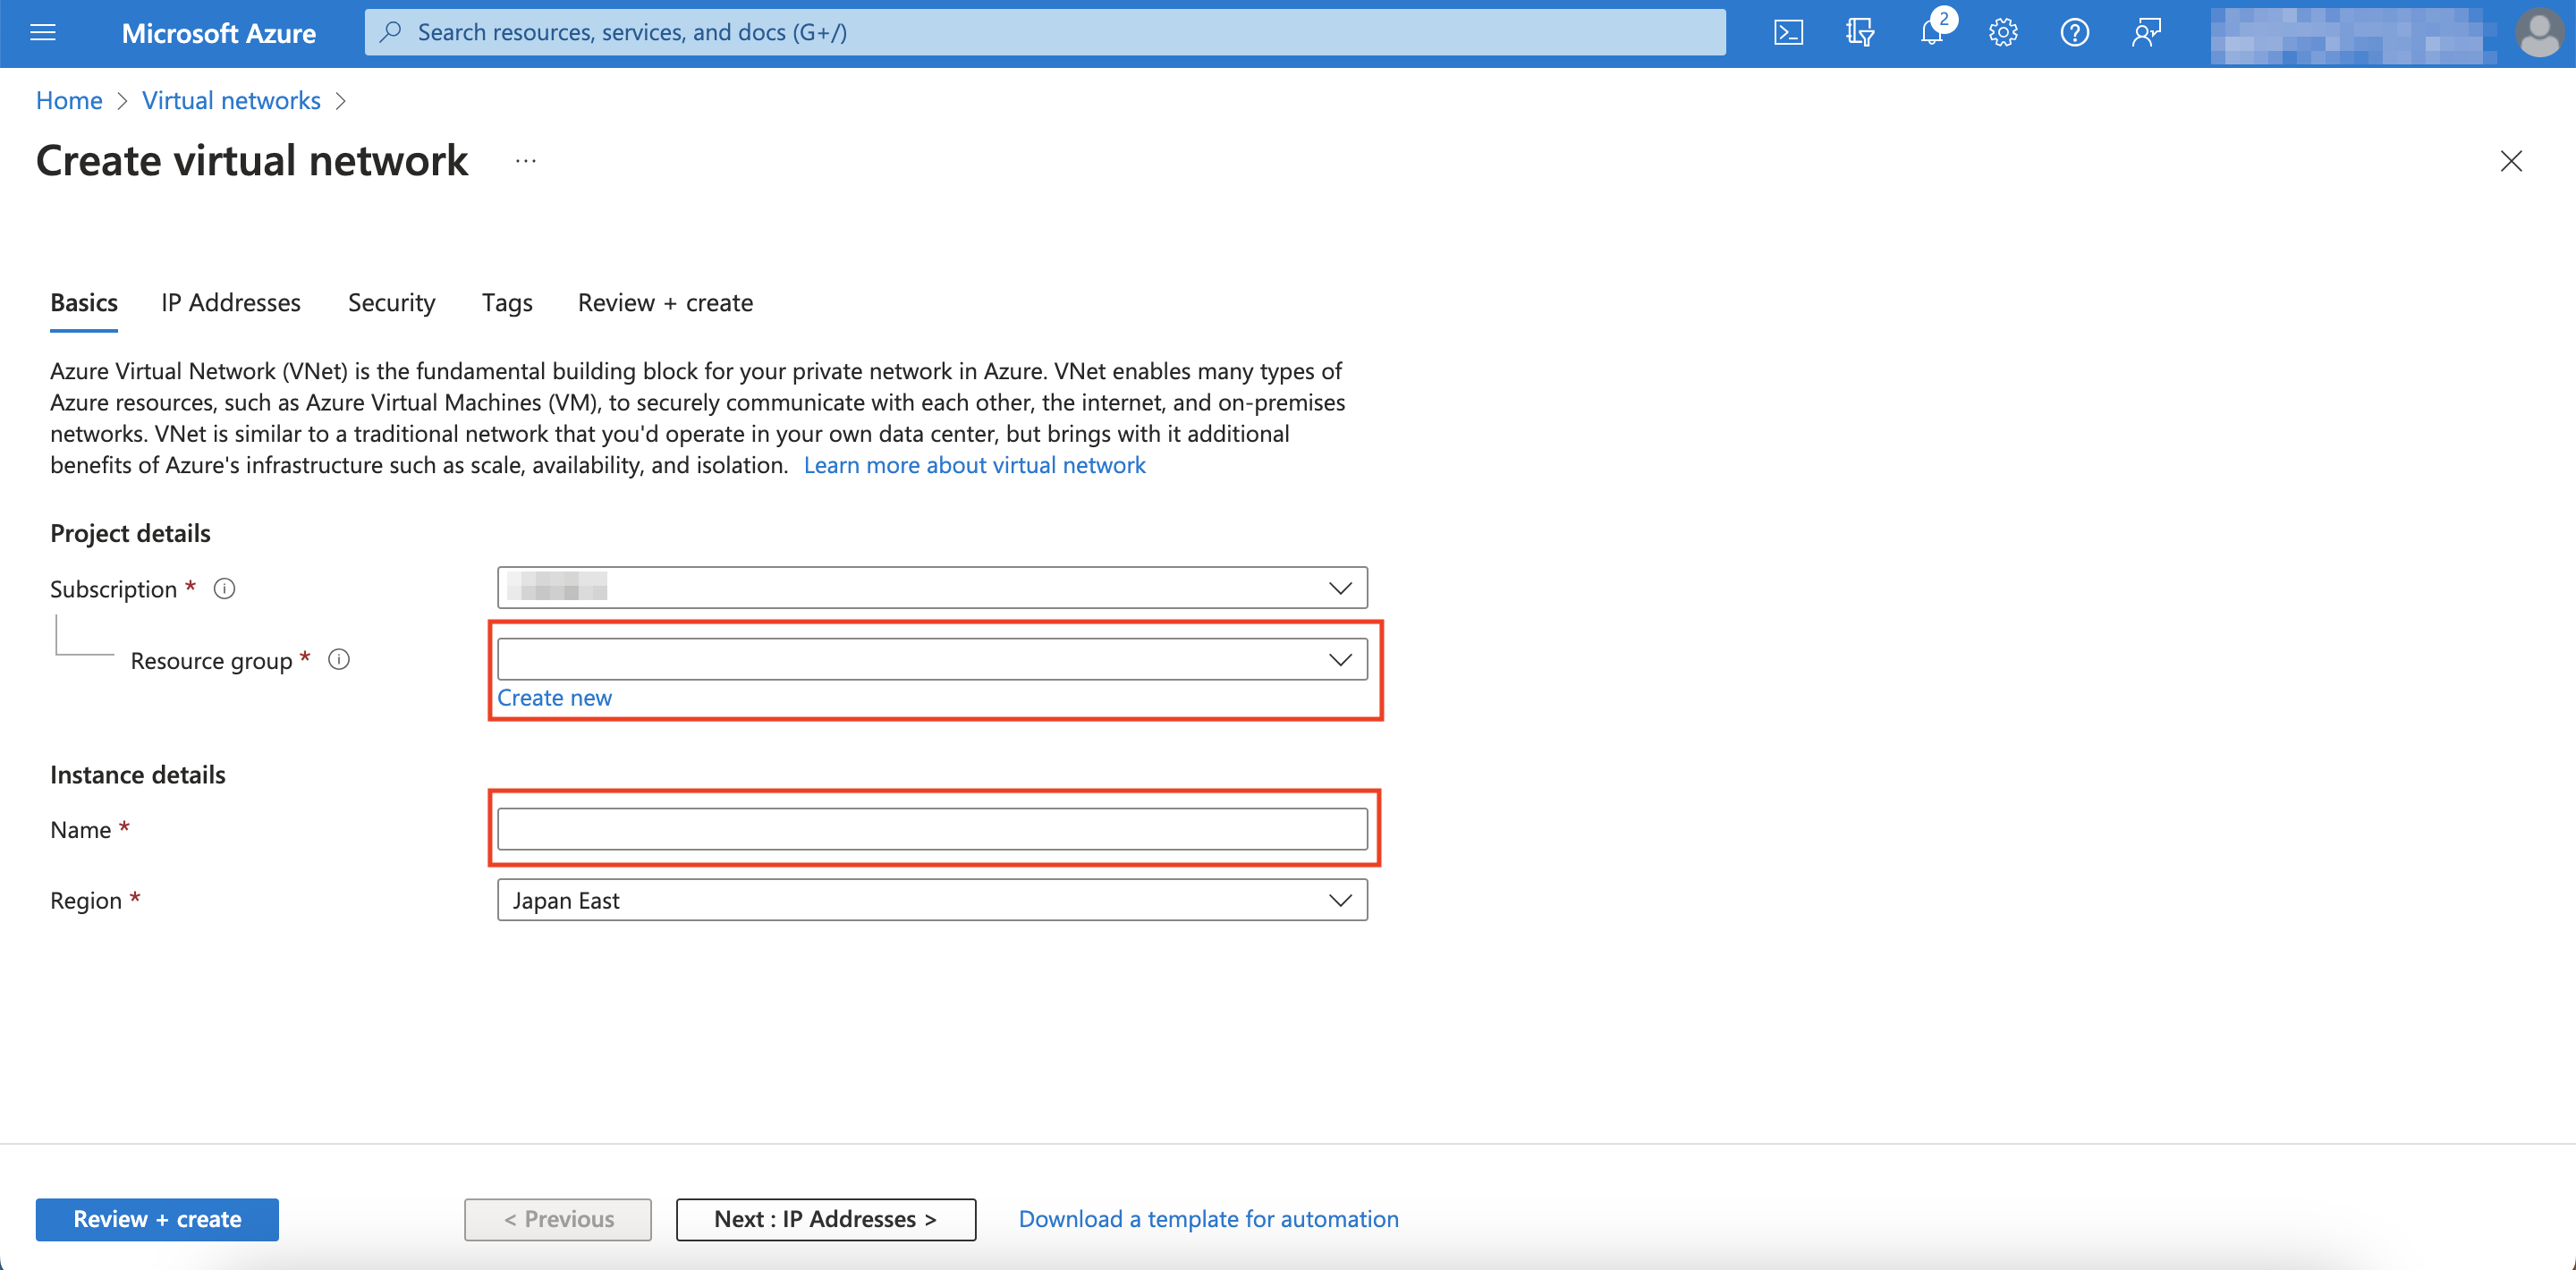The image size is (2576, 1270).
Task: Open Learn more about virtual network
Action: (975, 464)
